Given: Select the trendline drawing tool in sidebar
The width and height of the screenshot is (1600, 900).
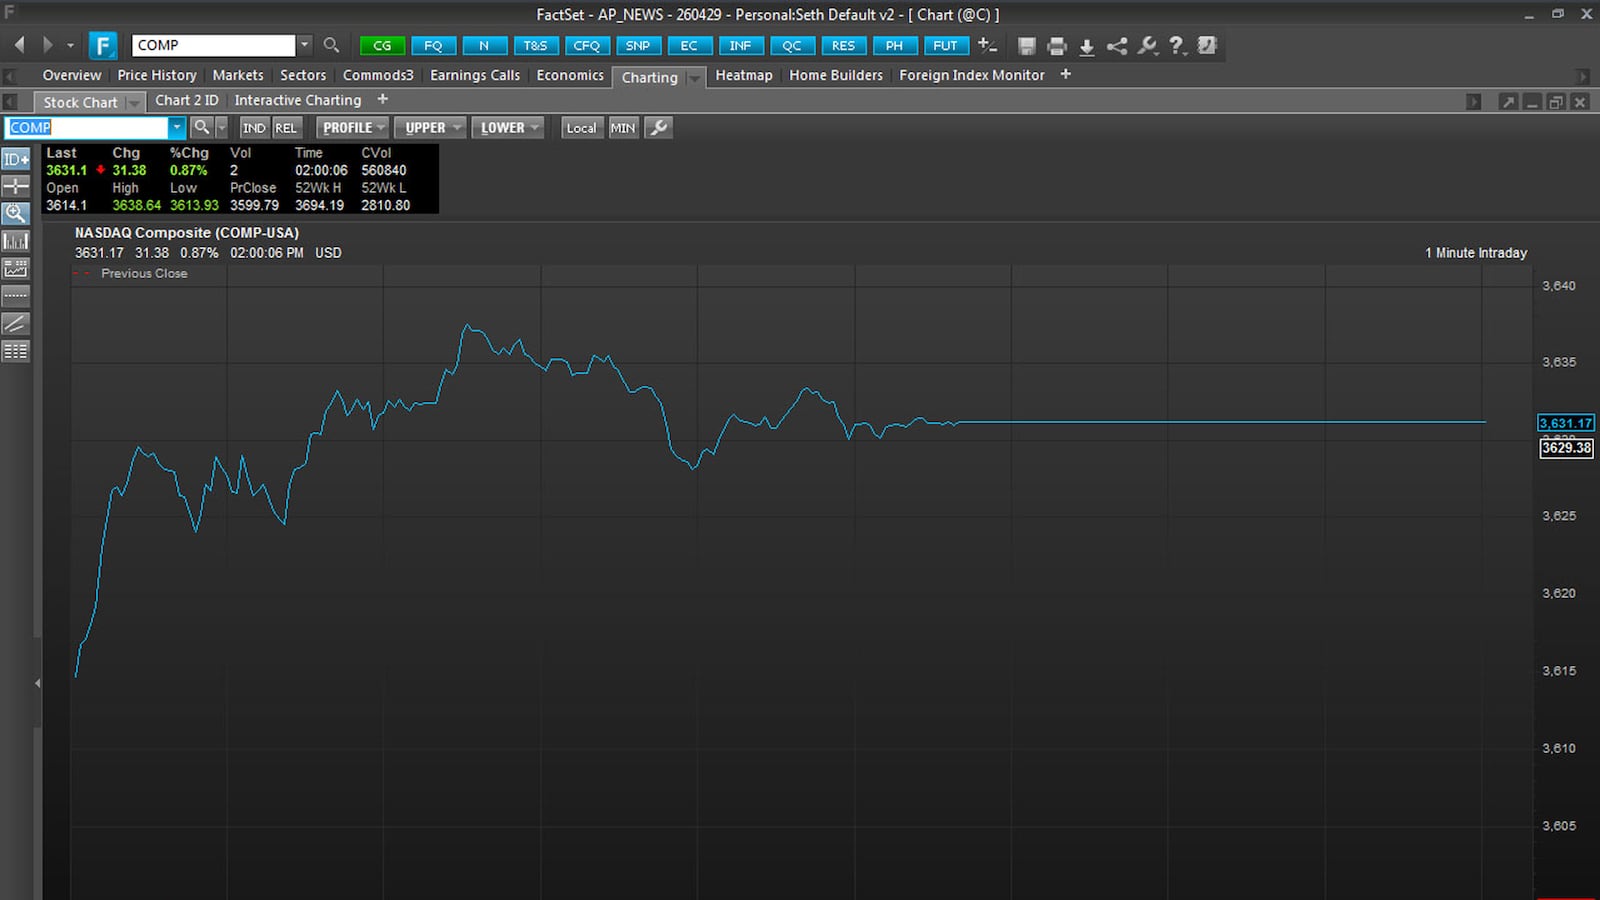Looking at the screenshot, I should pyautogui.click(x=14, y=323).
